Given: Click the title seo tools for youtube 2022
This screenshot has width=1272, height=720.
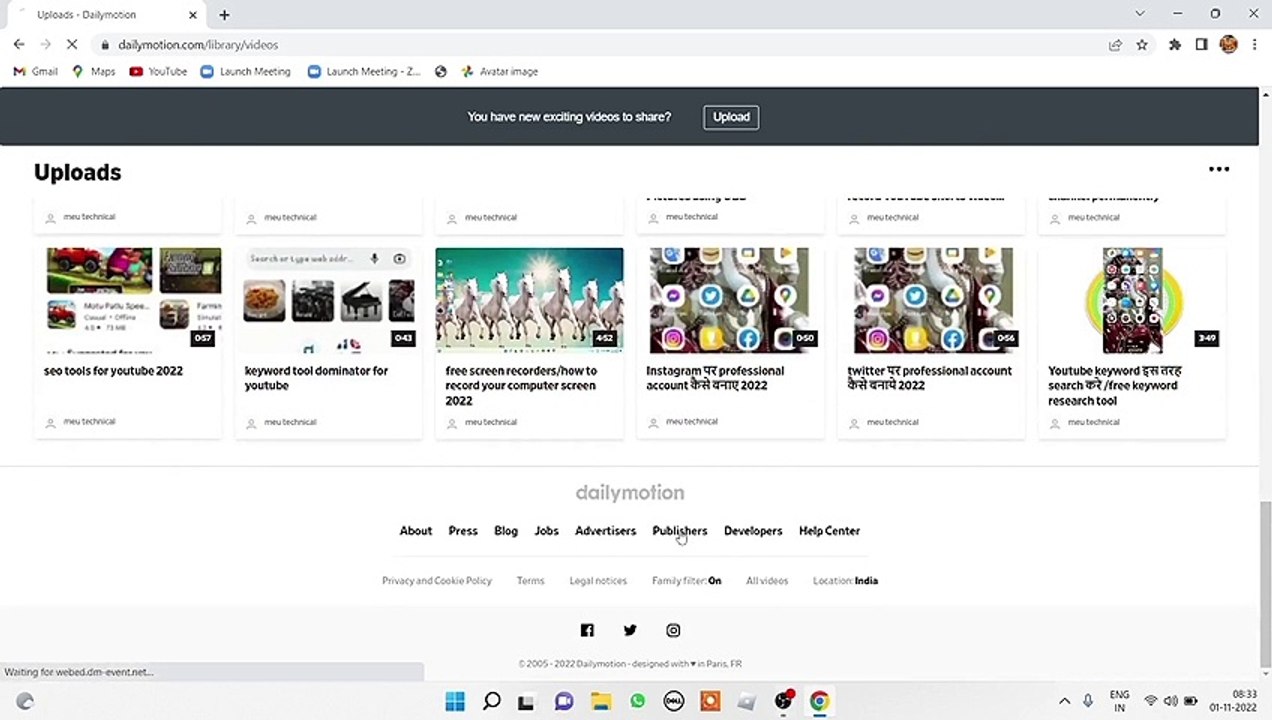Looking at the screenshot, I should [113, 371].
